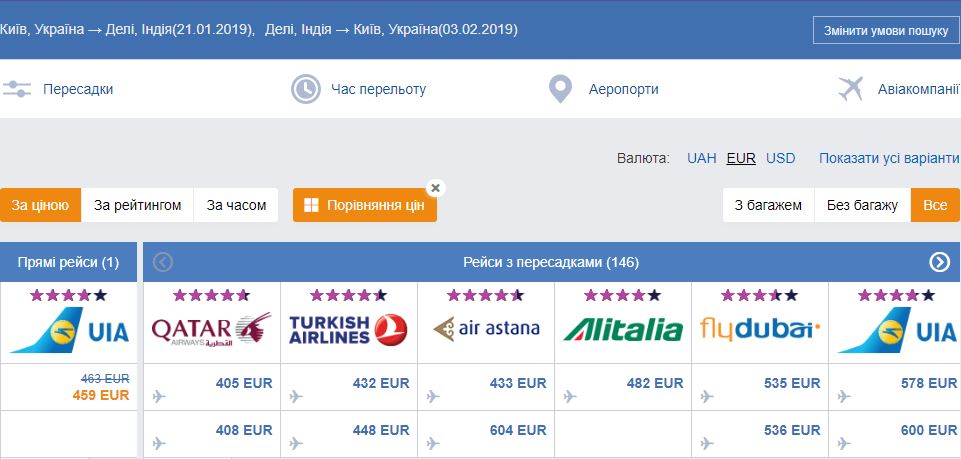
Task: Select the Turkish Airlines logo
Action: point(348,330)
